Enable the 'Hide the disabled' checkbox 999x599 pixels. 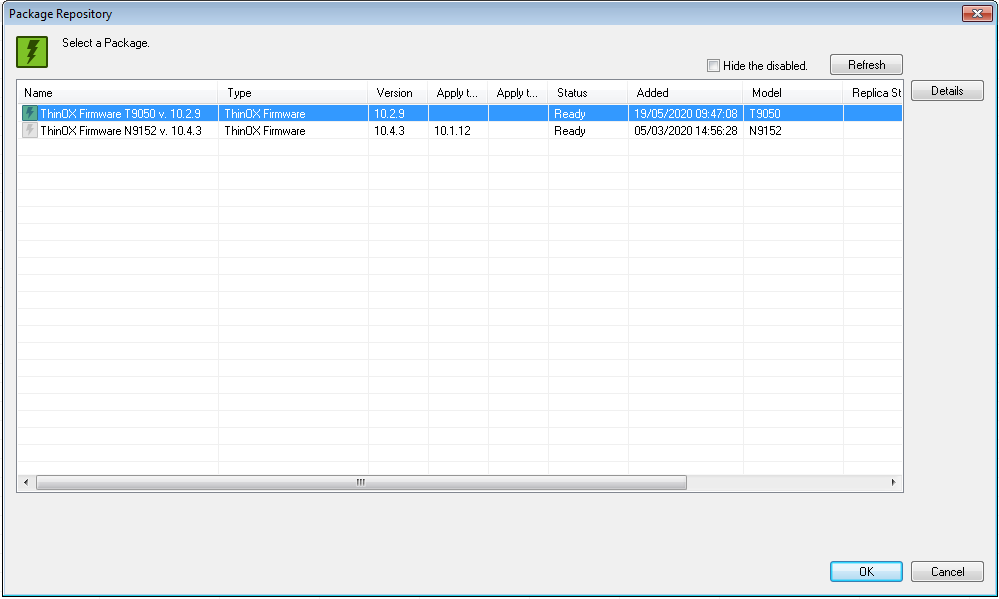(x=714, y=64)
